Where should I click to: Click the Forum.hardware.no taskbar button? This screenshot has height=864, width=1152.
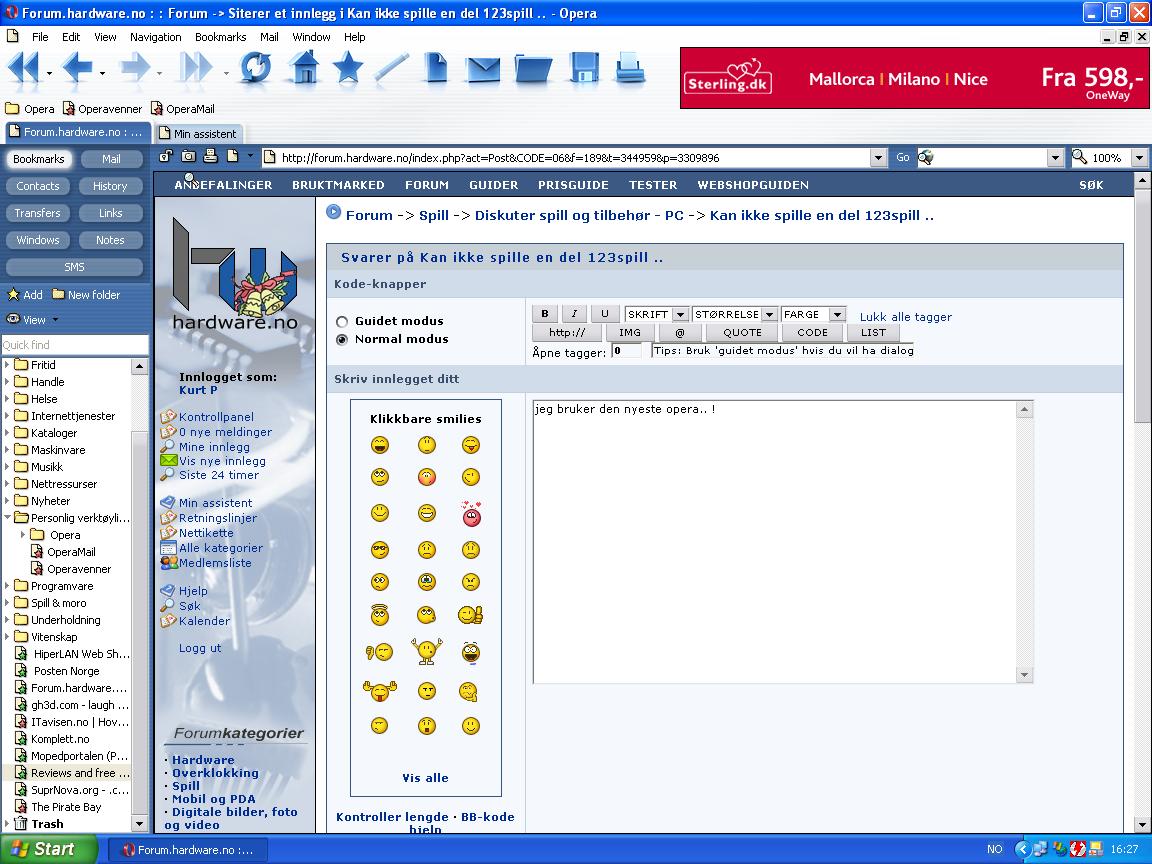click(x=188, y=850)
